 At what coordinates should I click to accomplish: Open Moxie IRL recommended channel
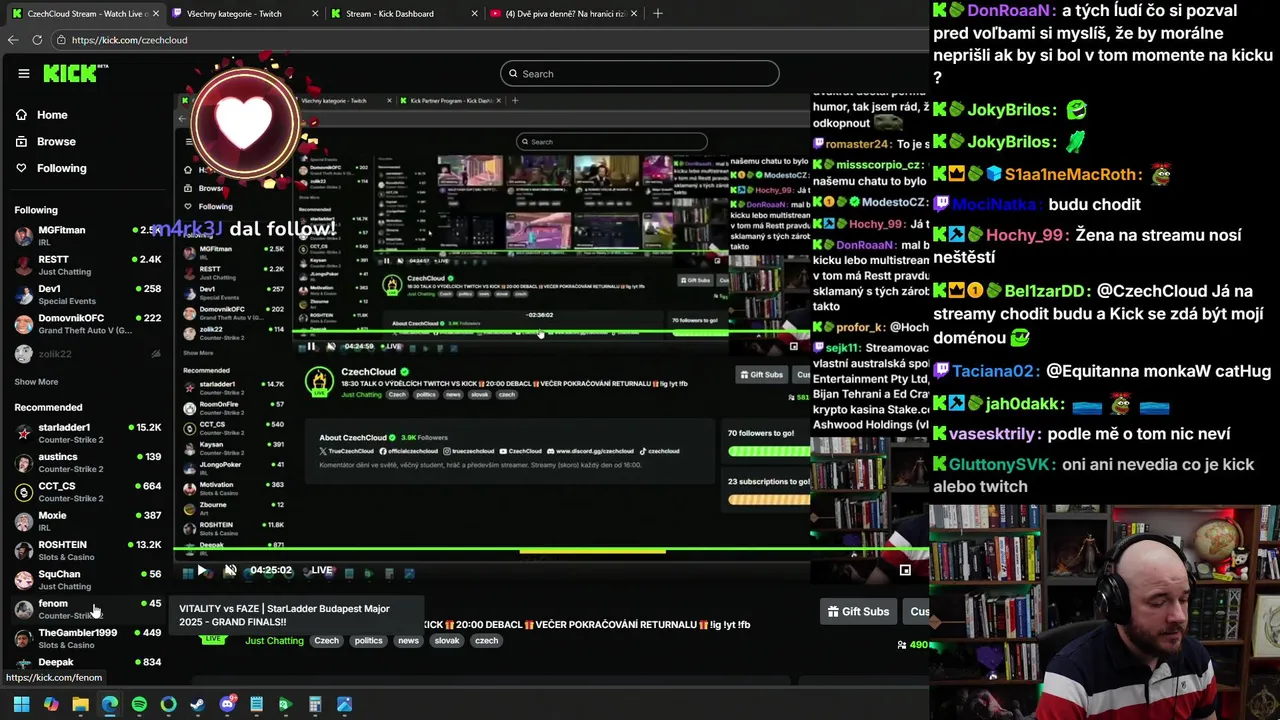(88, 521)
